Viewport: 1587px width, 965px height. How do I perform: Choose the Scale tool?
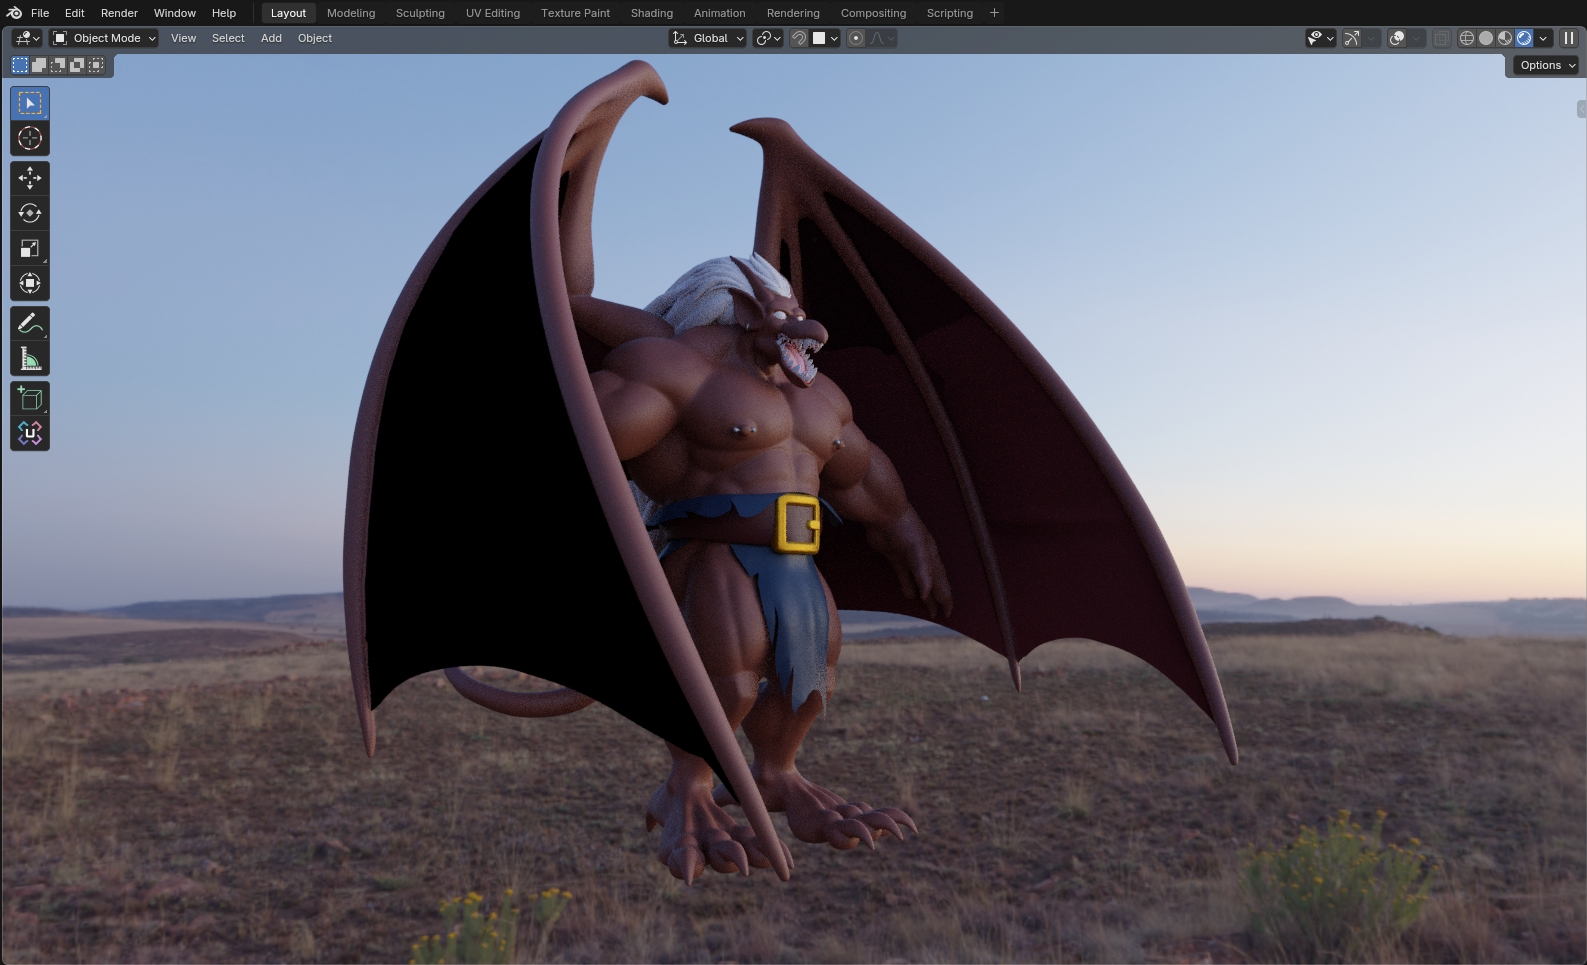point(30,248)
